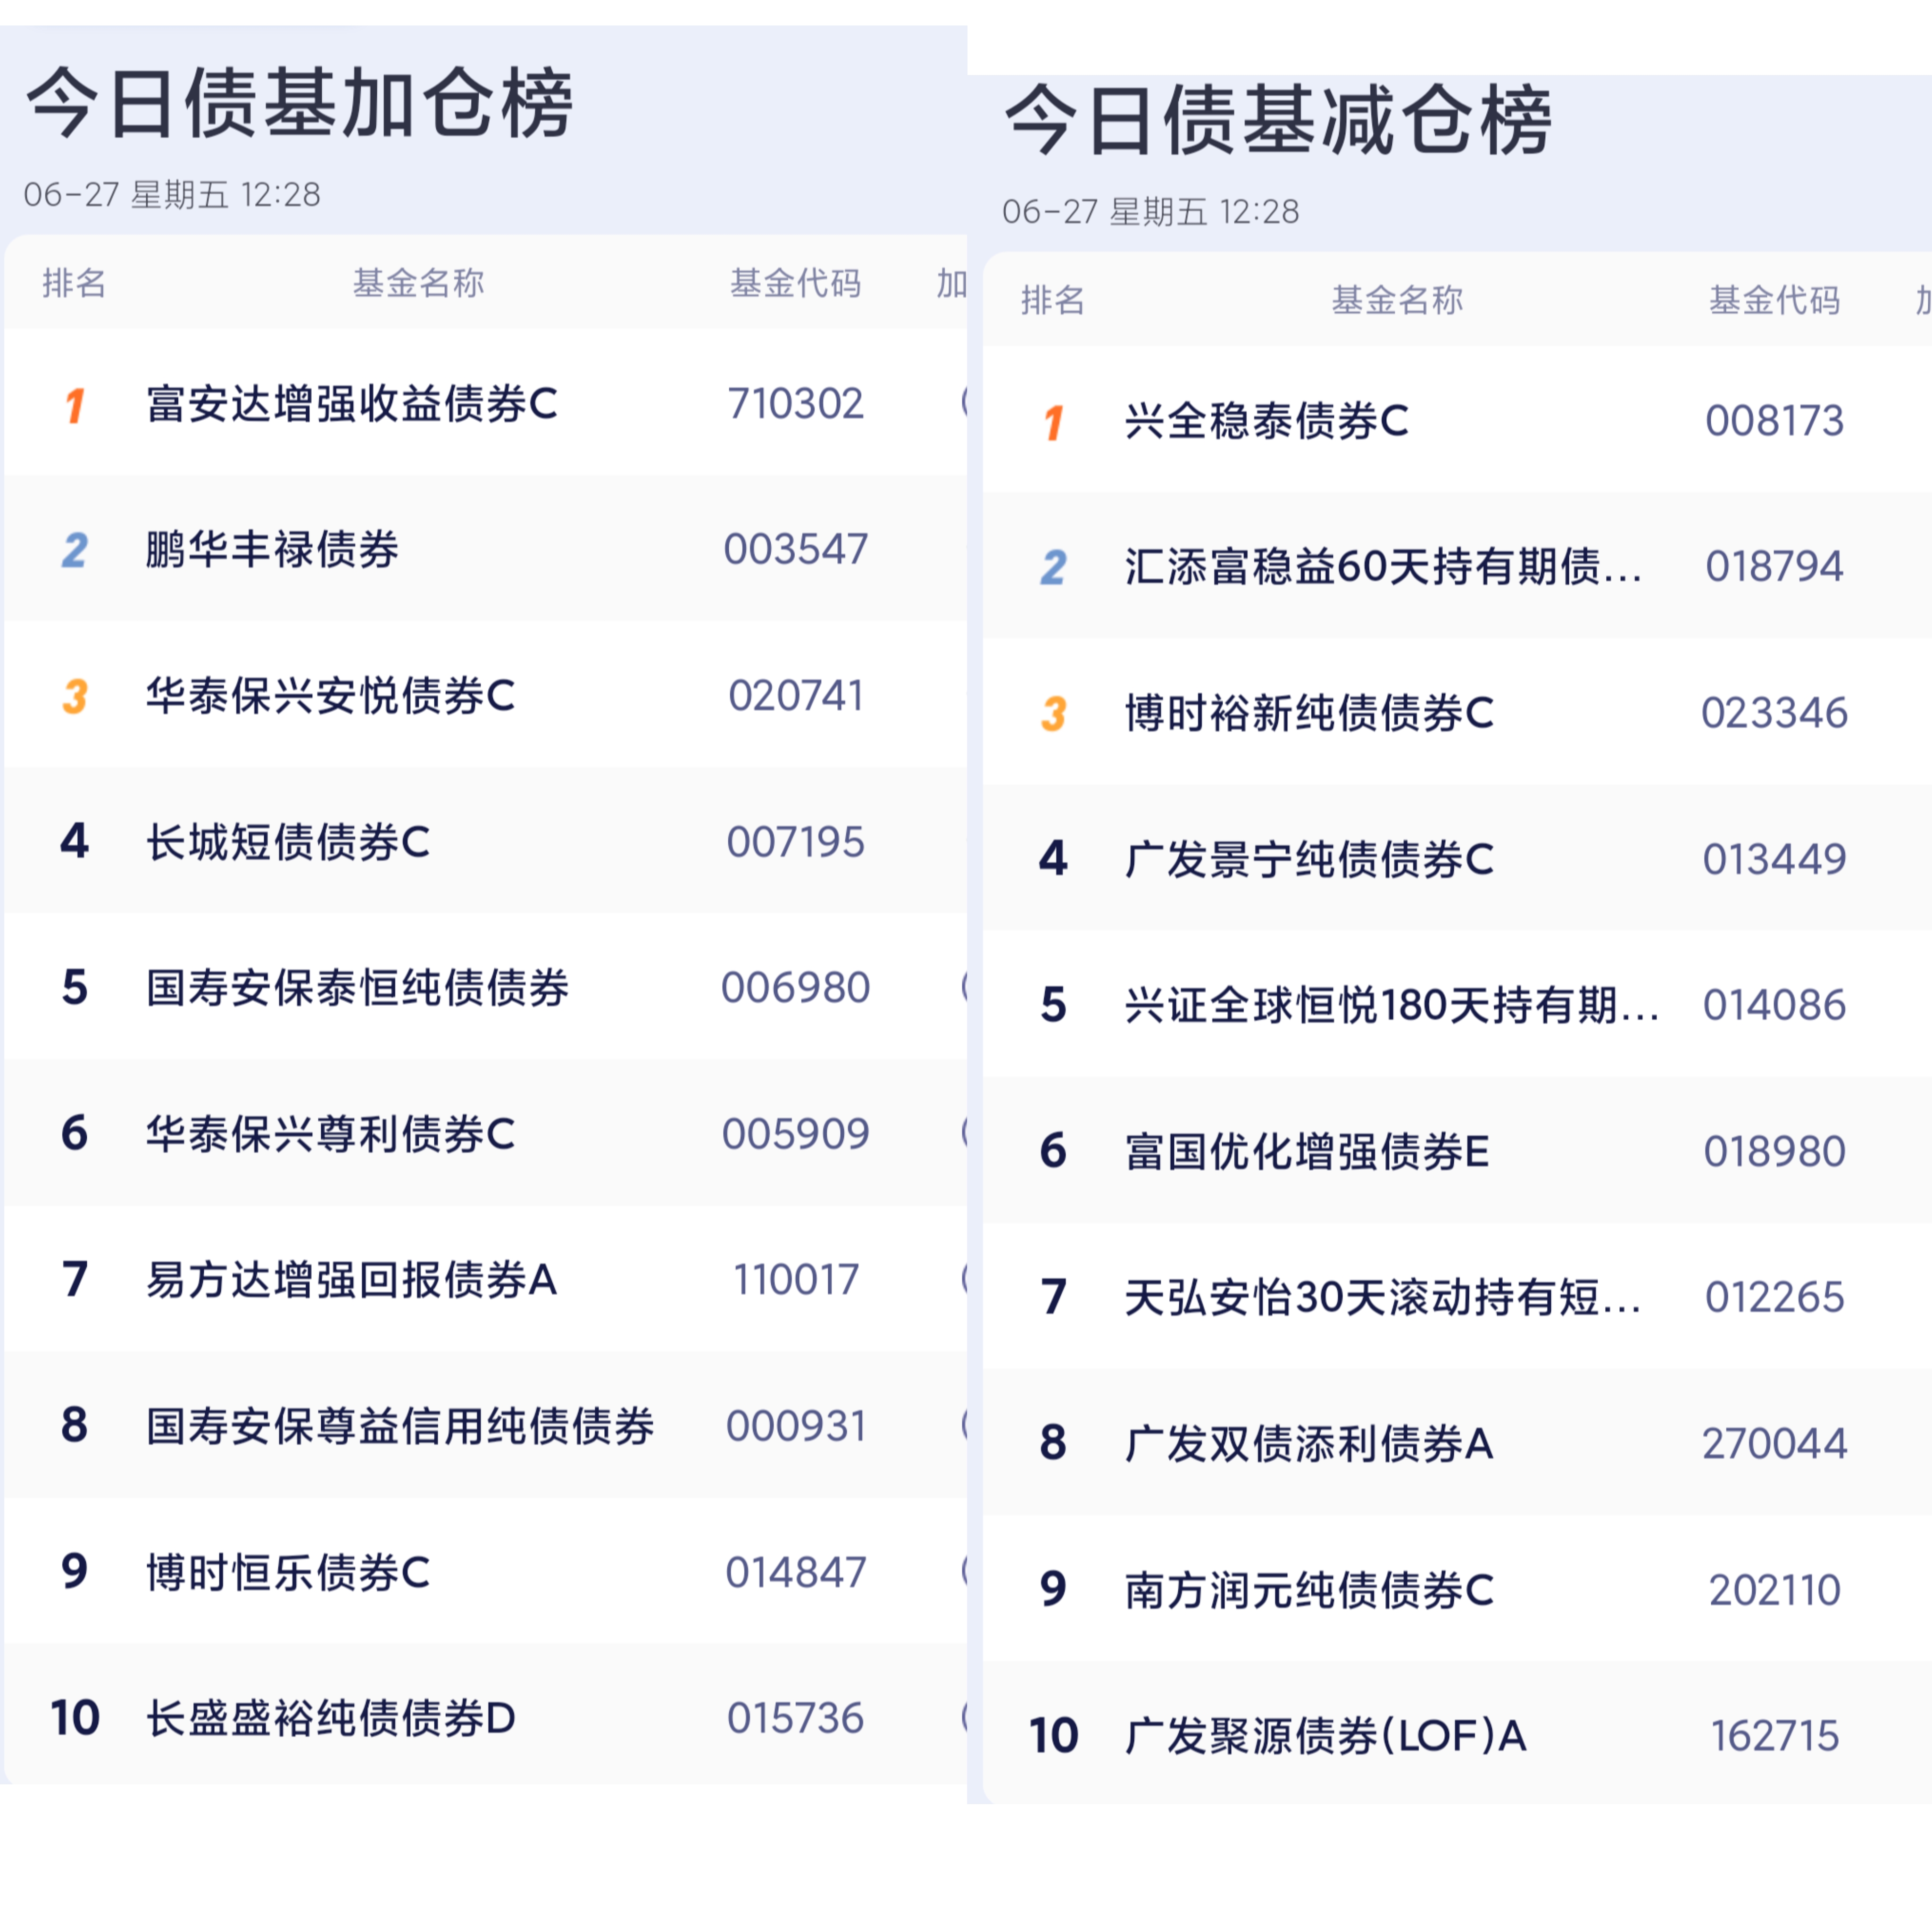Open fund 富国优化增强债券E
This screenshot has width=1932, height=1932.
[1307, 1151]
